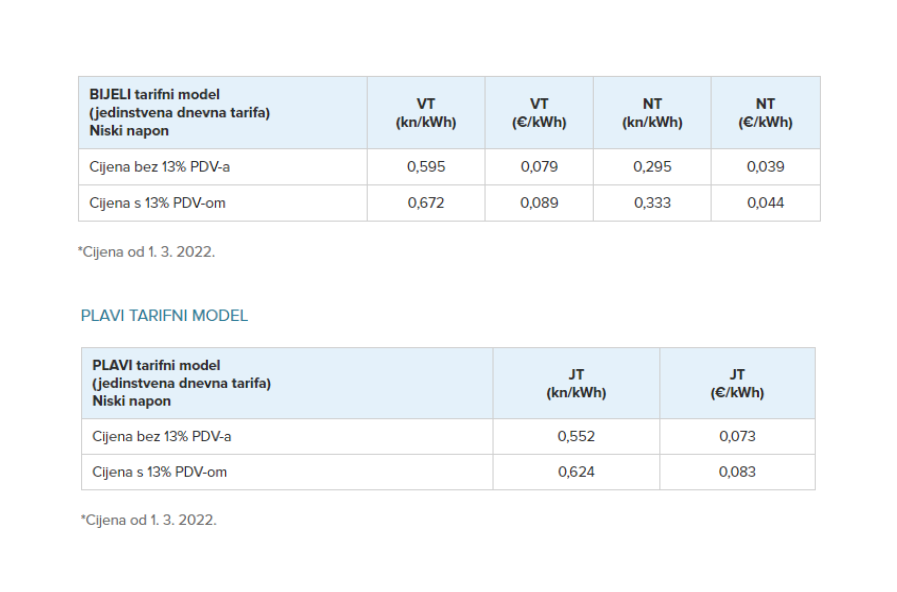
Task: Select the 0,552 JT price cell
Action: pos(576,436)
